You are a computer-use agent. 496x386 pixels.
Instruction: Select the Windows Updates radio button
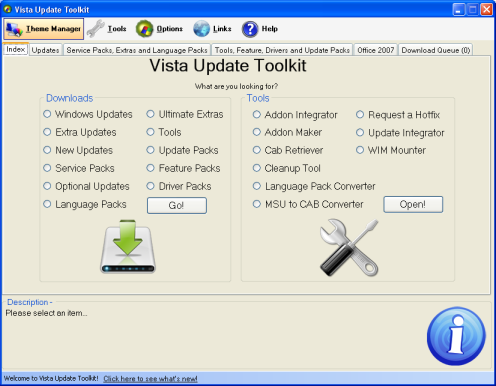pyautogui.click(x=47, y=114)
